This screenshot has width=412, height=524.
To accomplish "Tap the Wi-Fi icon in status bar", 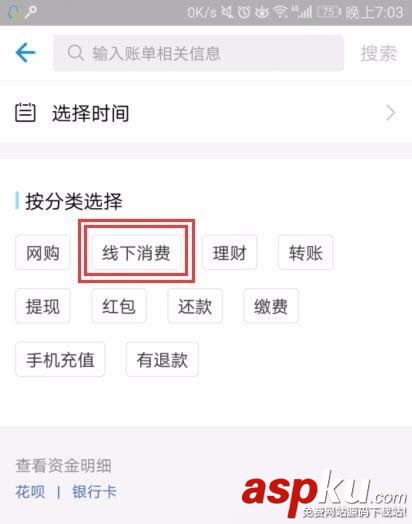I will point(280,12).
